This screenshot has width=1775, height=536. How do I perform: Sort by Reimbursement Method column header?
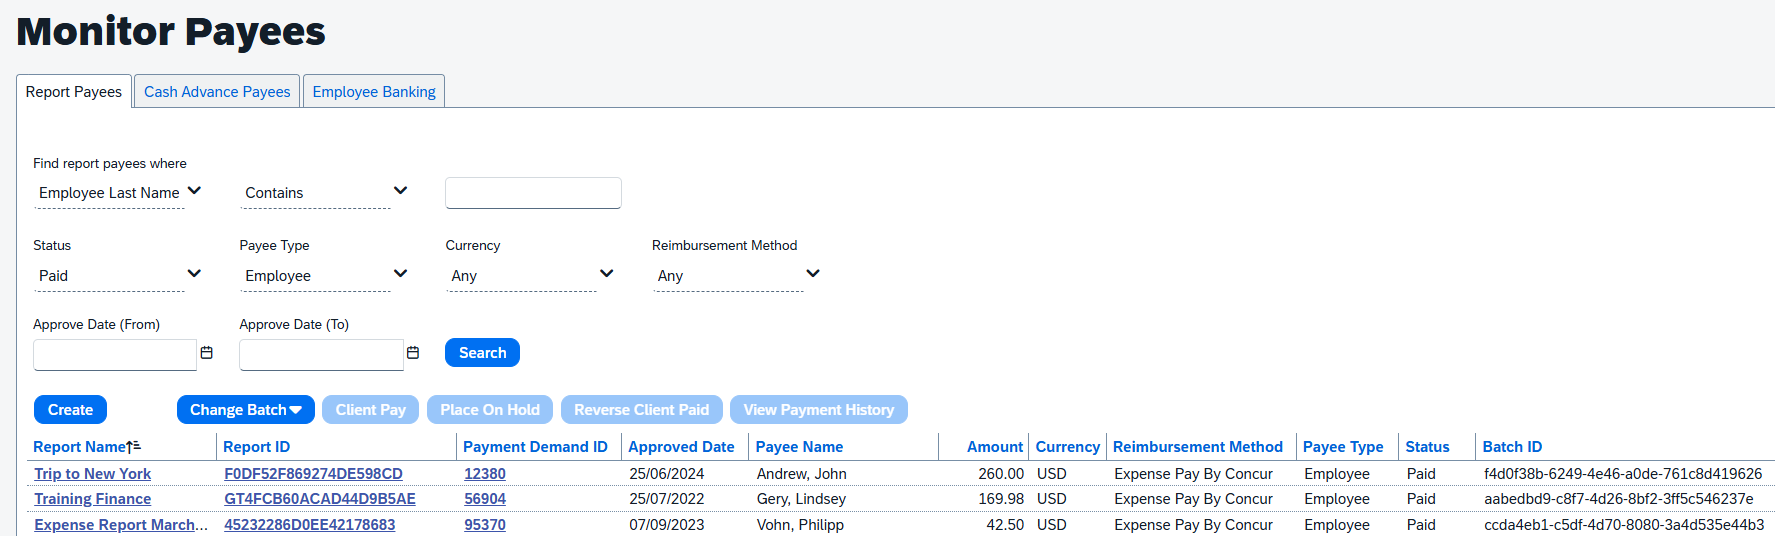[x=1198, y=447]
